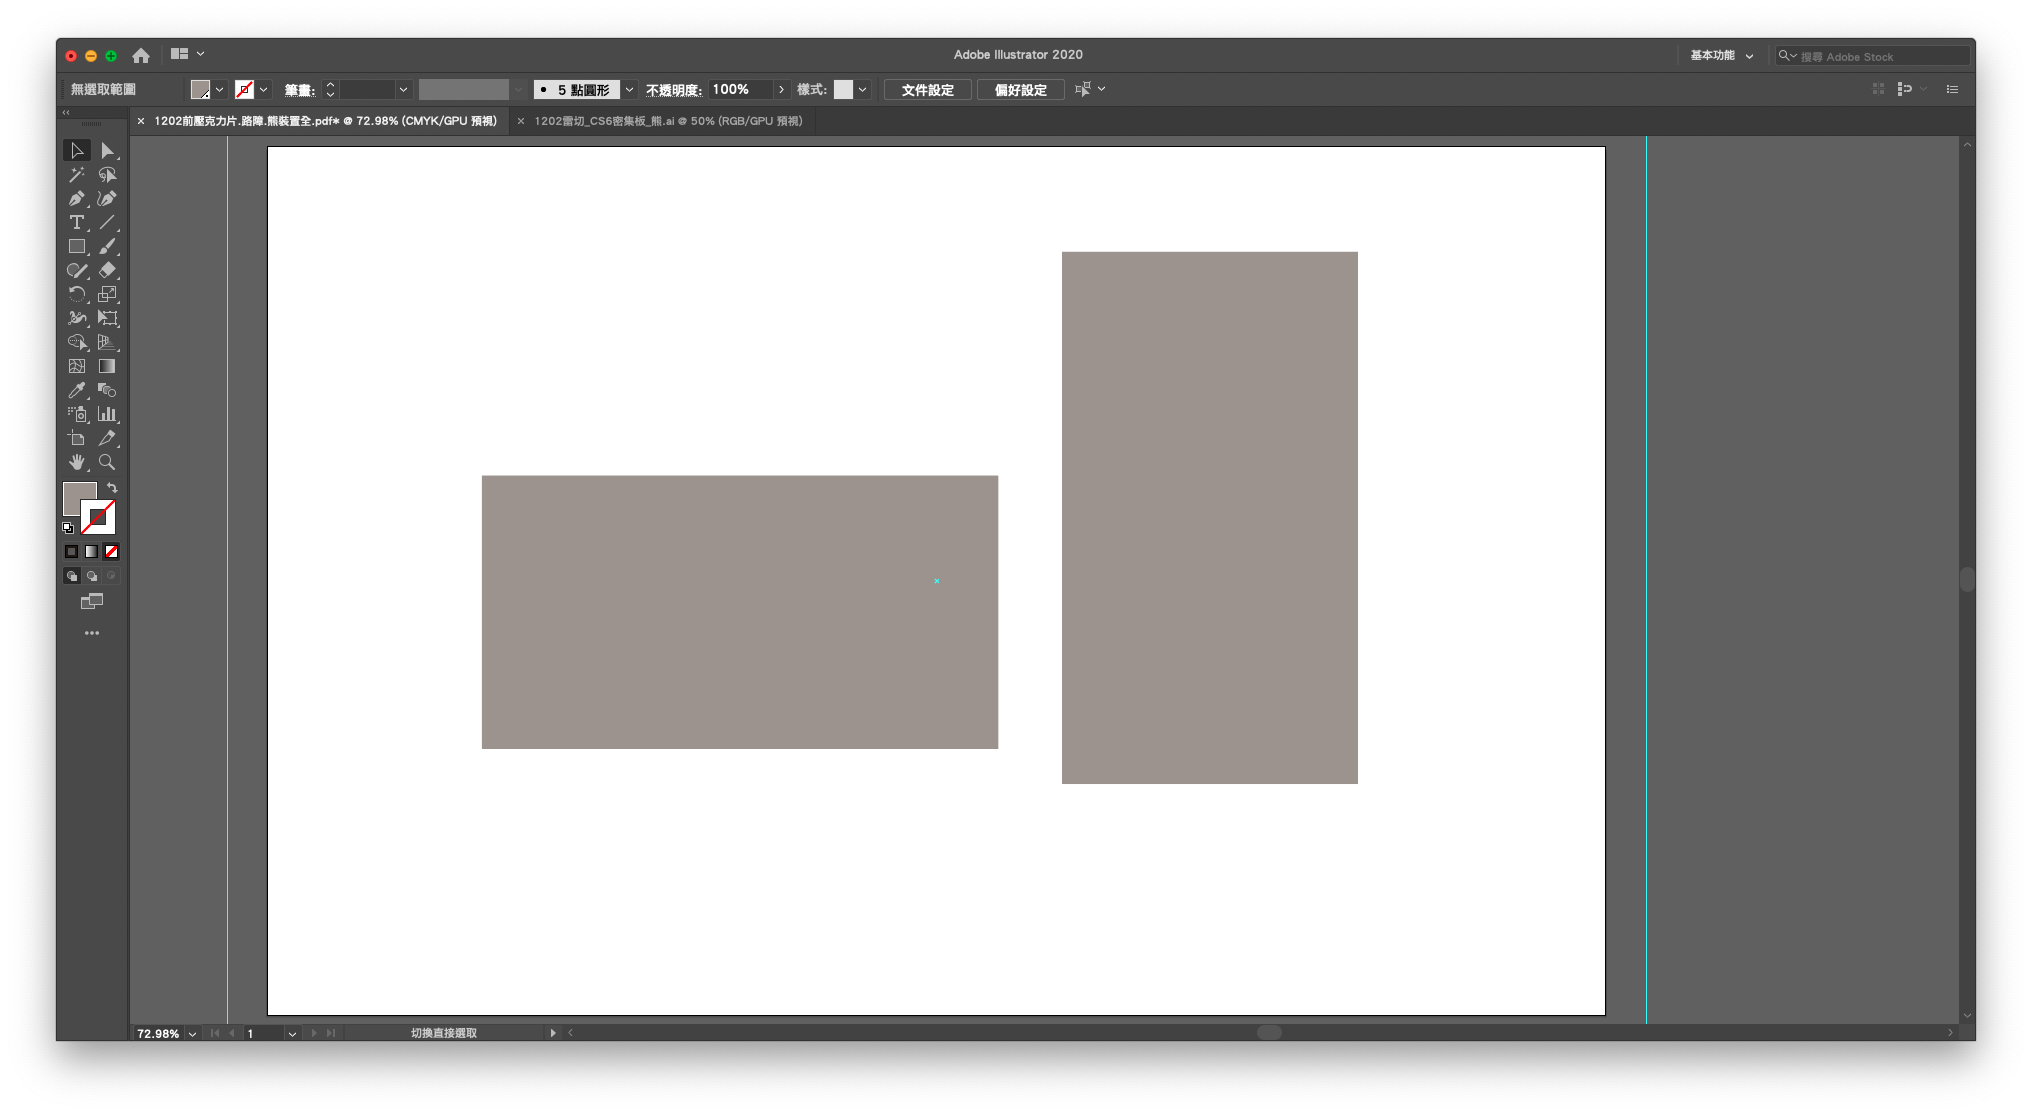This screenshot has height=1115, width=2032.
Task: Click the 偏好設定 button
Action: pos(1020,90)
